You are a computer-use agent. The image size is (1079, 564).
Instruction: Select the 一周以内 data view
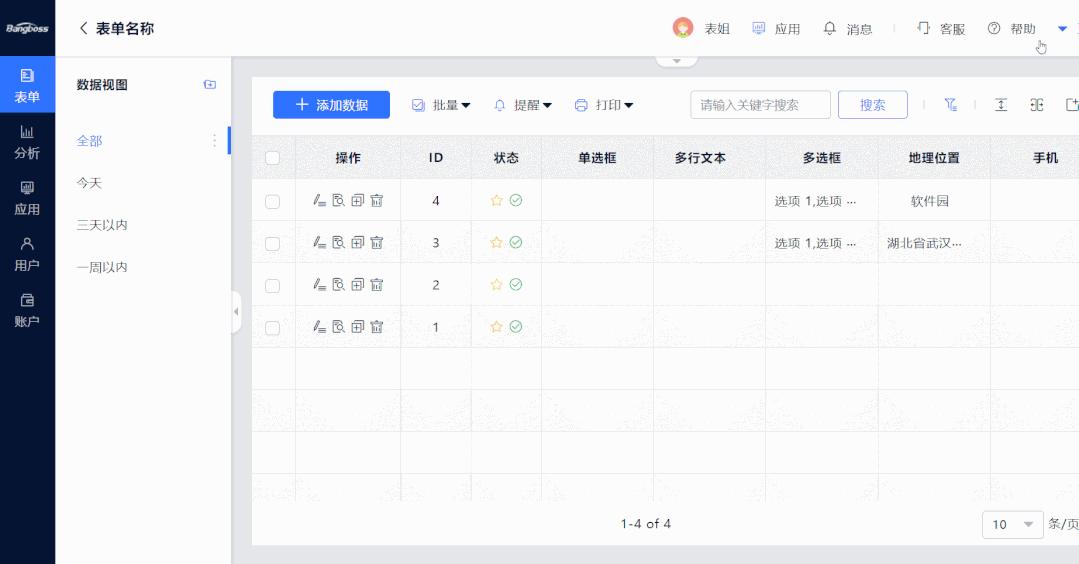click(x=102, y=267)
